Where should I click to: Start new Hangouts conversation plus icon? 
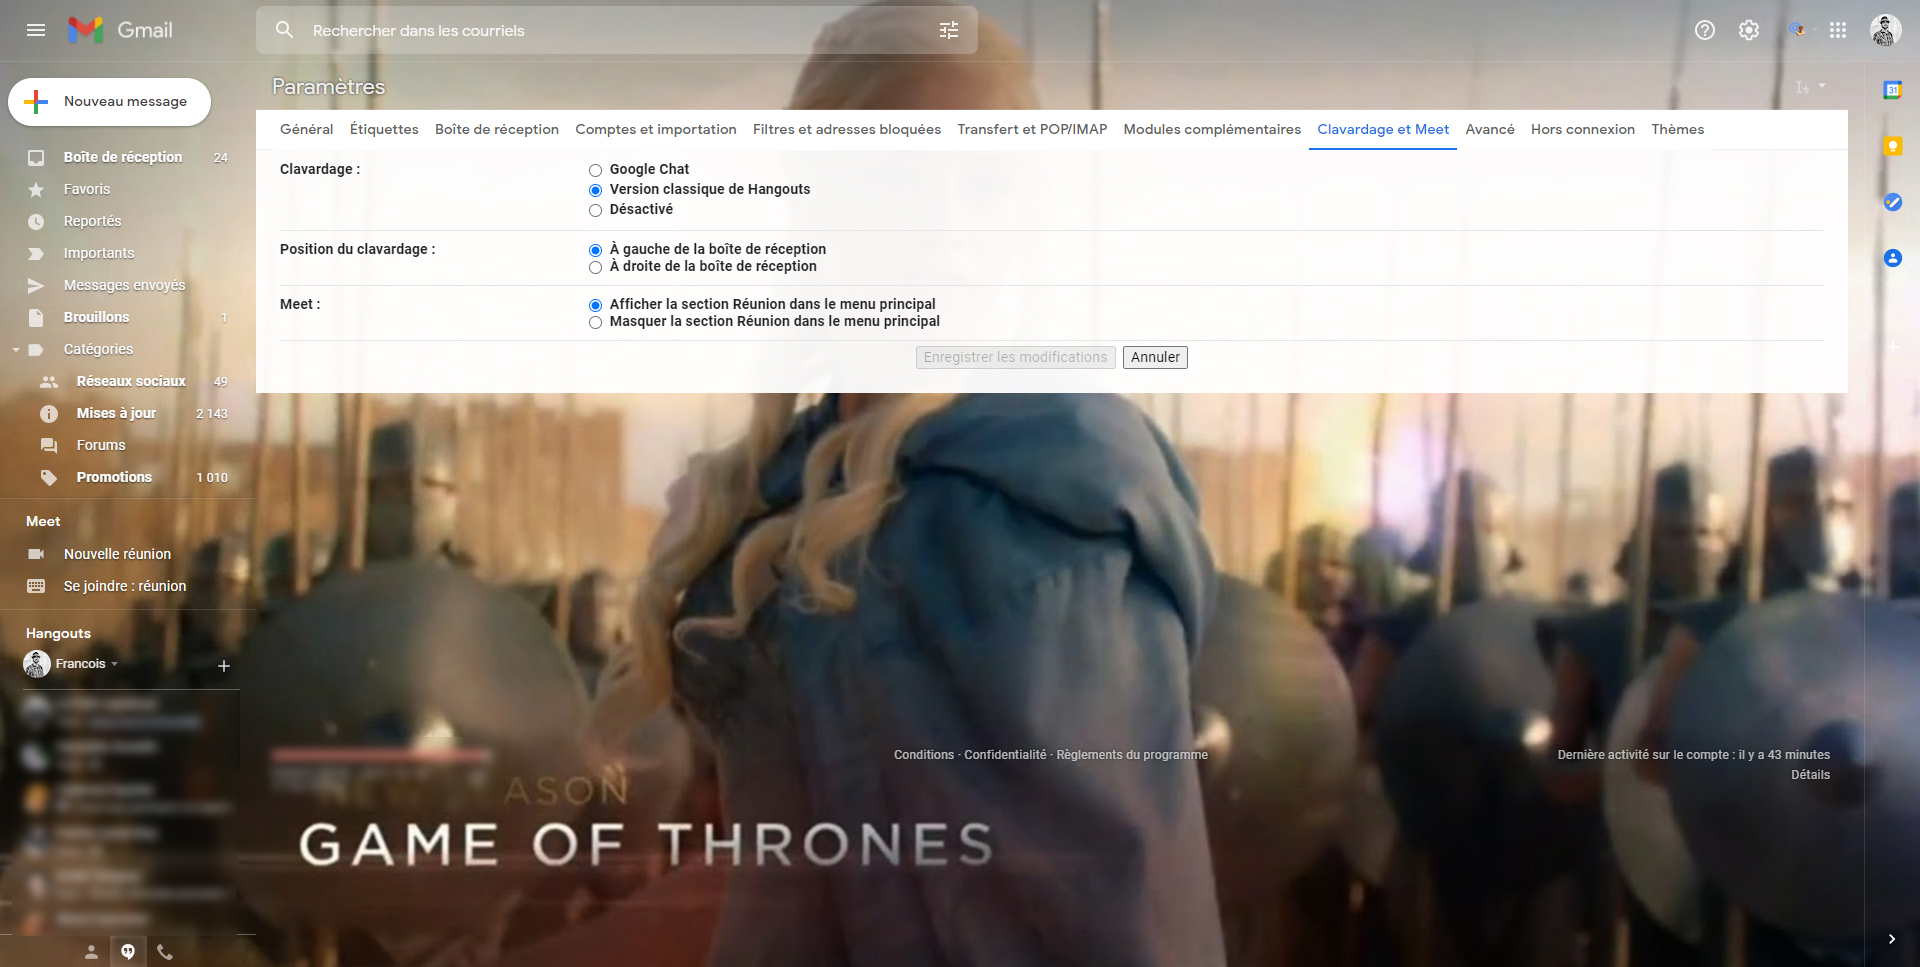[224, 666]
